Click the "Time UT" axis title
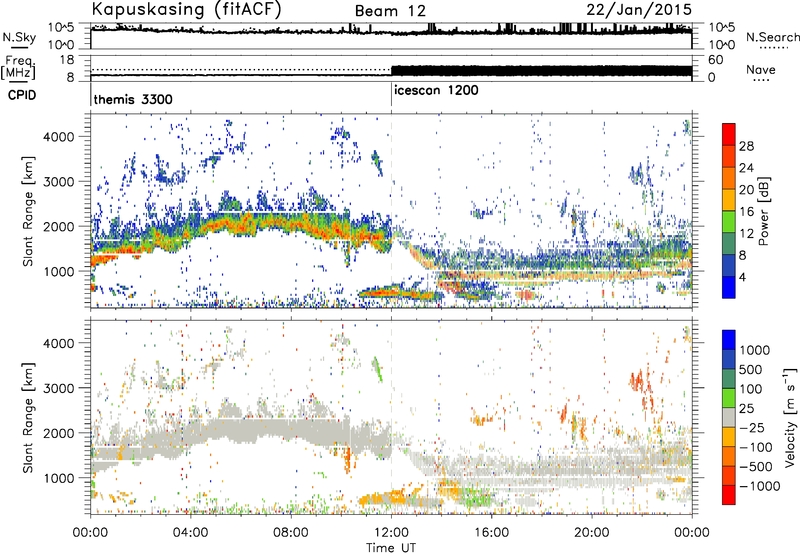Image resolution: width=800 pixels, height=554 pixels. (391, 548)
